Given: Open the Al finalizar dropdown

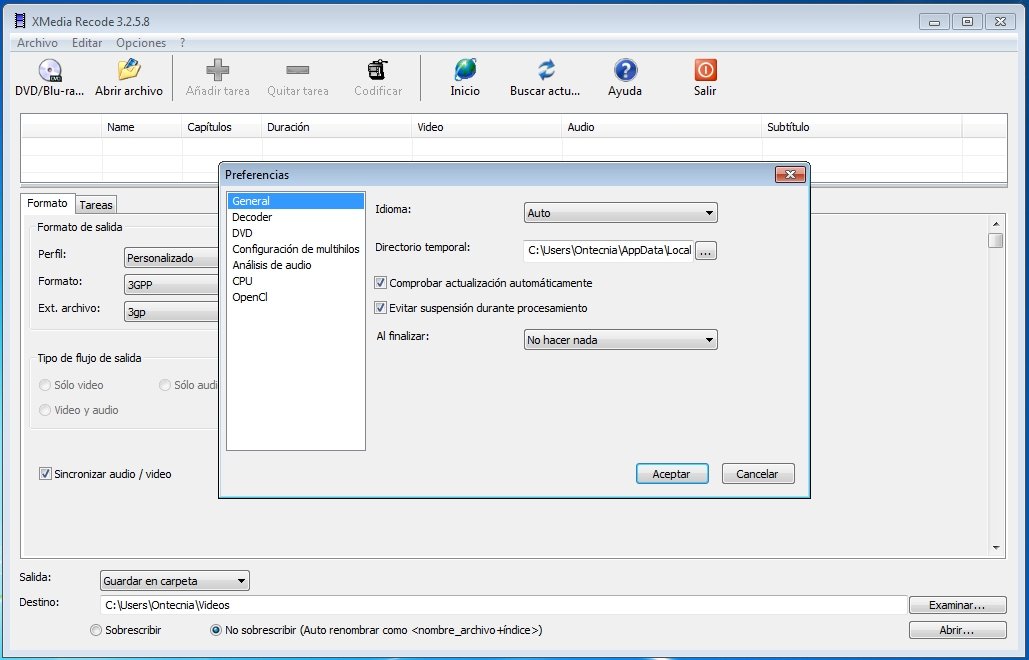Looking at the screenshot, I should (x=710, y=339).
